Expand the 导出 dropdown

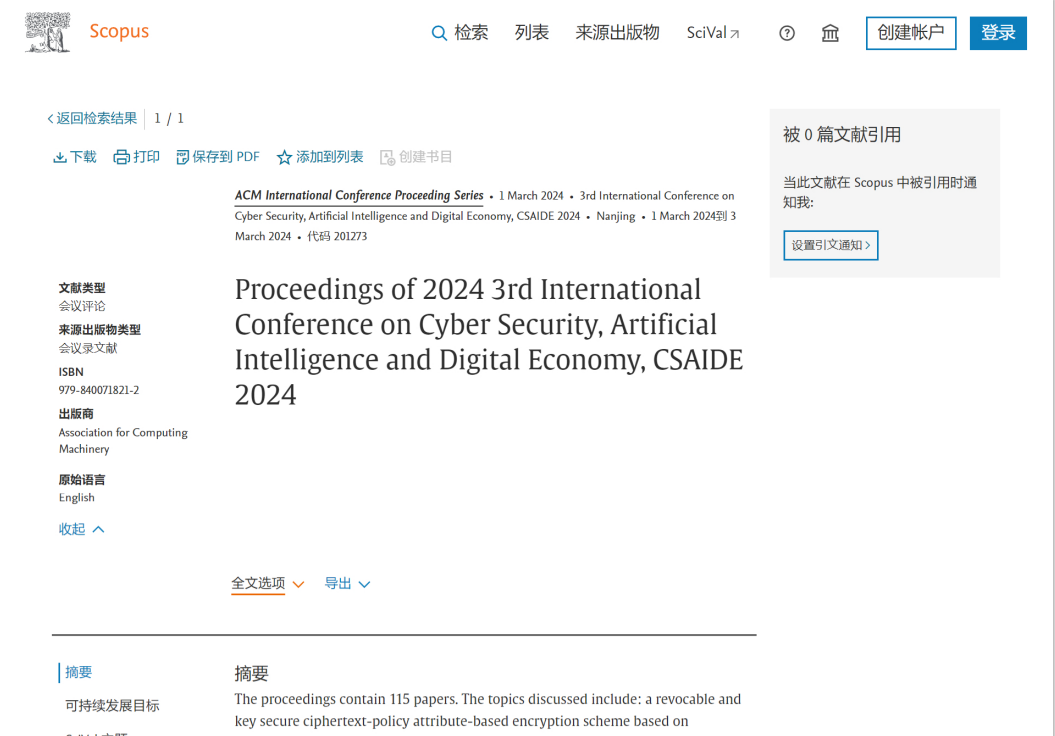pyautogui.click(x=347, y=584)
